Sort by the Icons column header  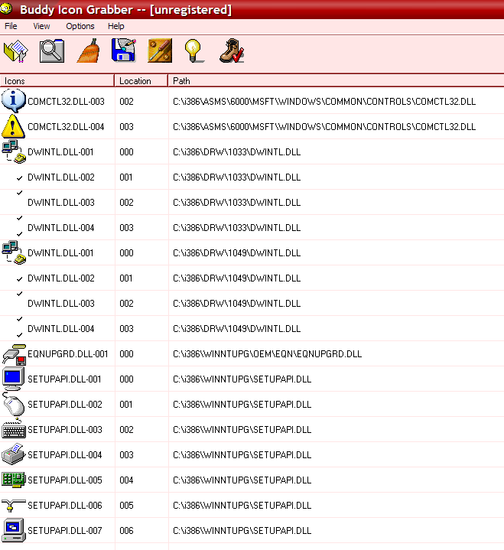[x=57, y=81]
